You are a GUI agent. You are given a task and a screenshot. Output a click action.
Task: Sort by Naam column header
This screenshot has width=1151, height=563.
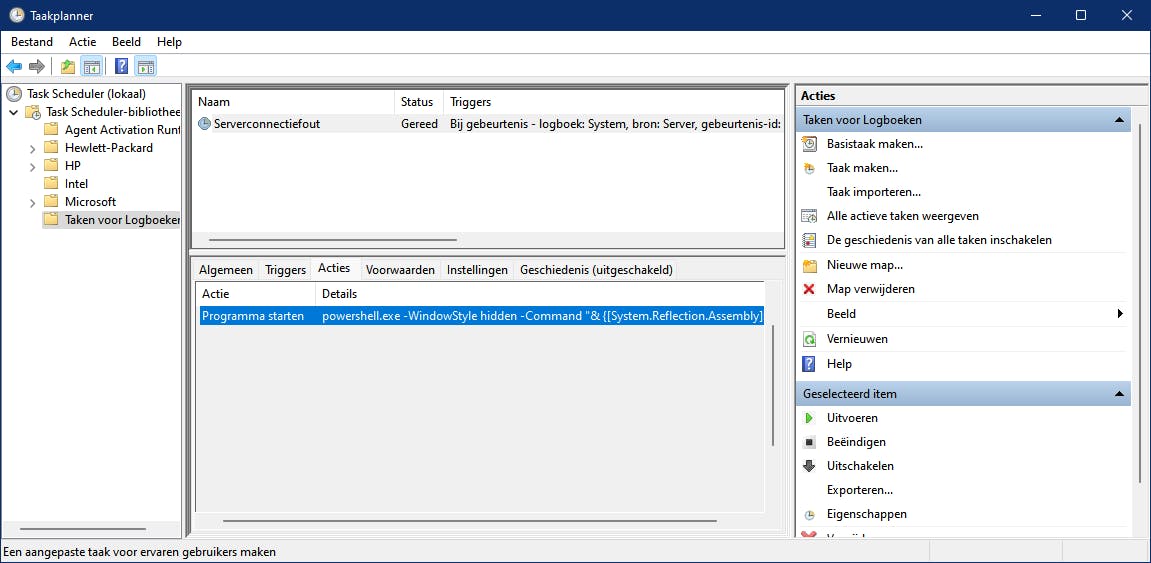point(294,102)
